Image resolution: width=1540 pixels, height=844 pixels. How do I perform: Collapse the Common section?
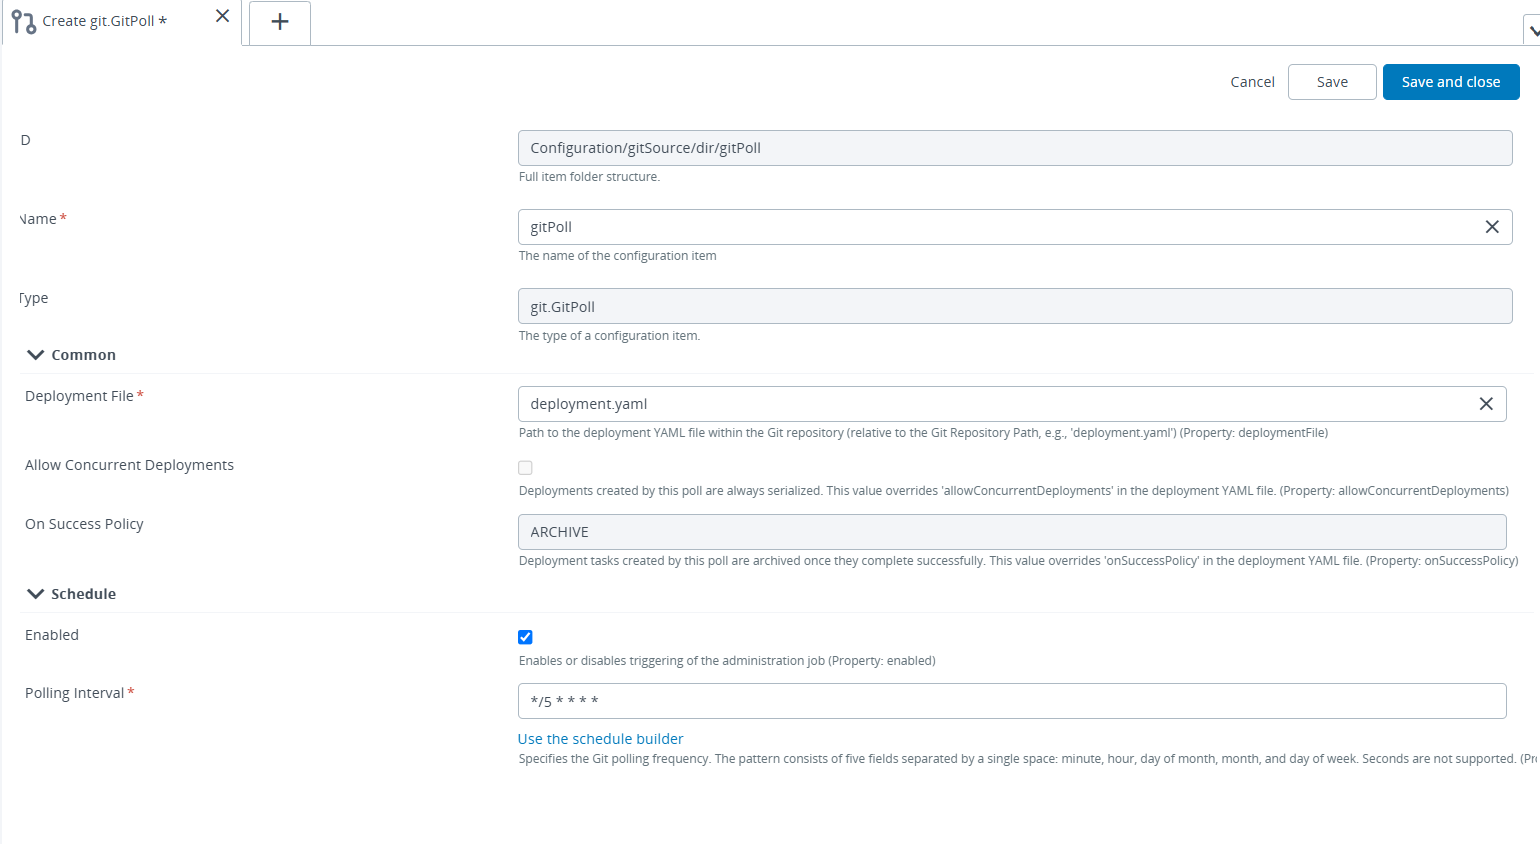(x=36, y=355)
